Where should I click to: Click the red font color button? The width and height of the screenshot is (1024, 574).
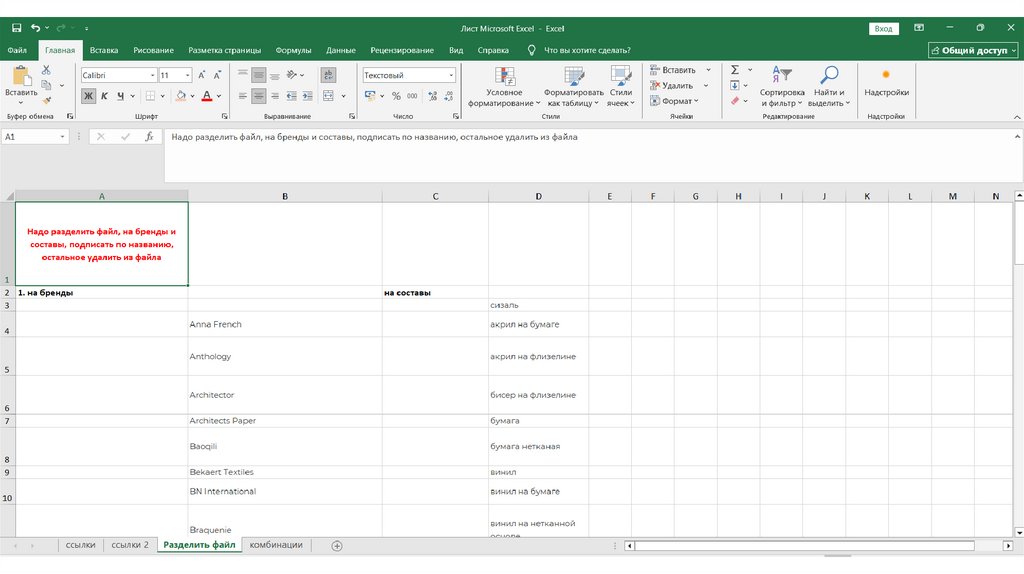tap(206, 96)
